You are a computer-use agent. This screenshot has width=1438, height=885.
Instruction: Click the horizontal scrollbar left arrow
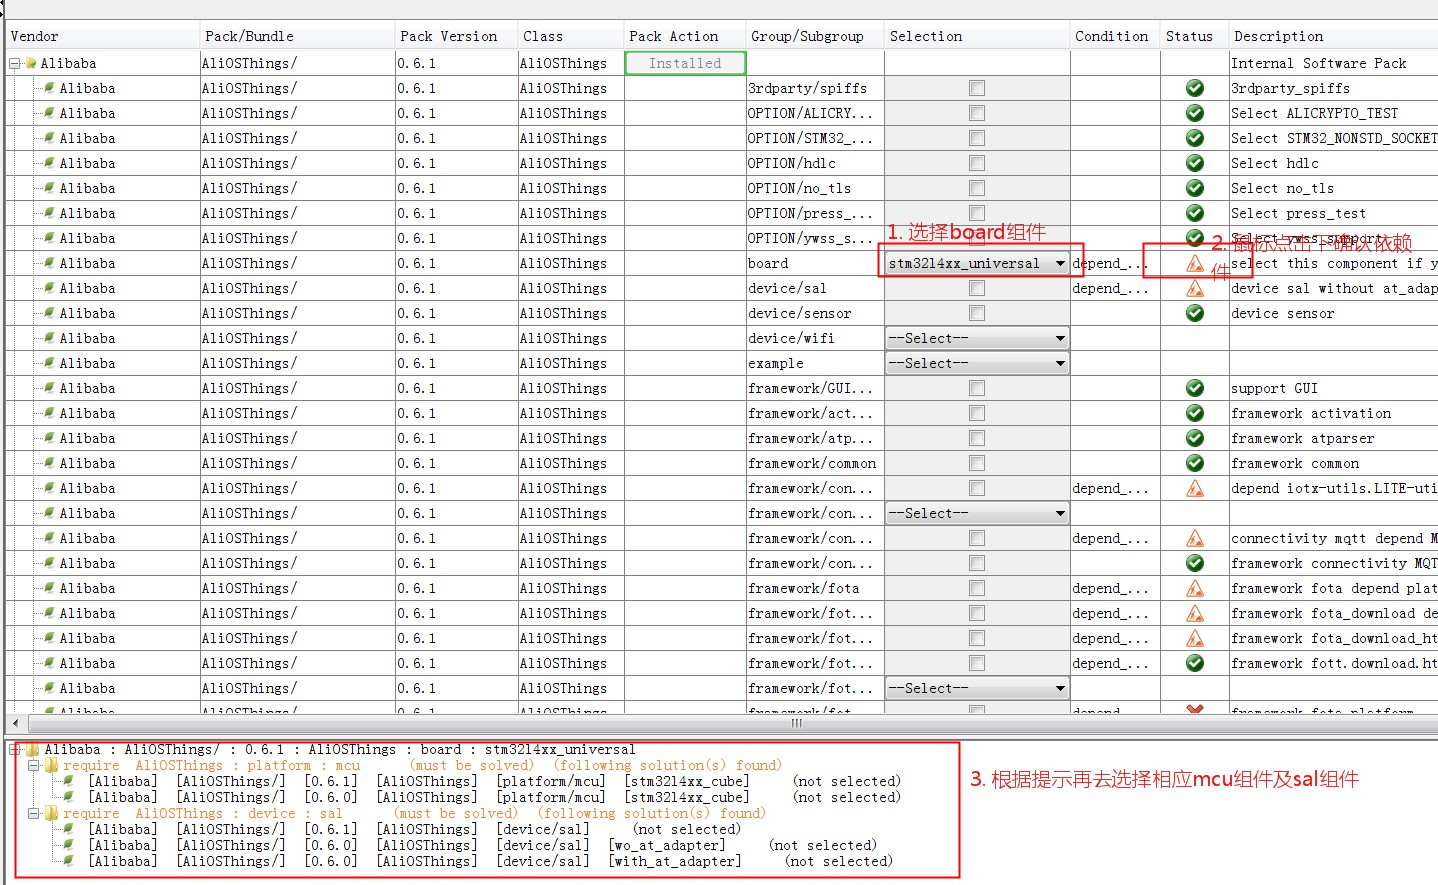(x=14, y=722)
